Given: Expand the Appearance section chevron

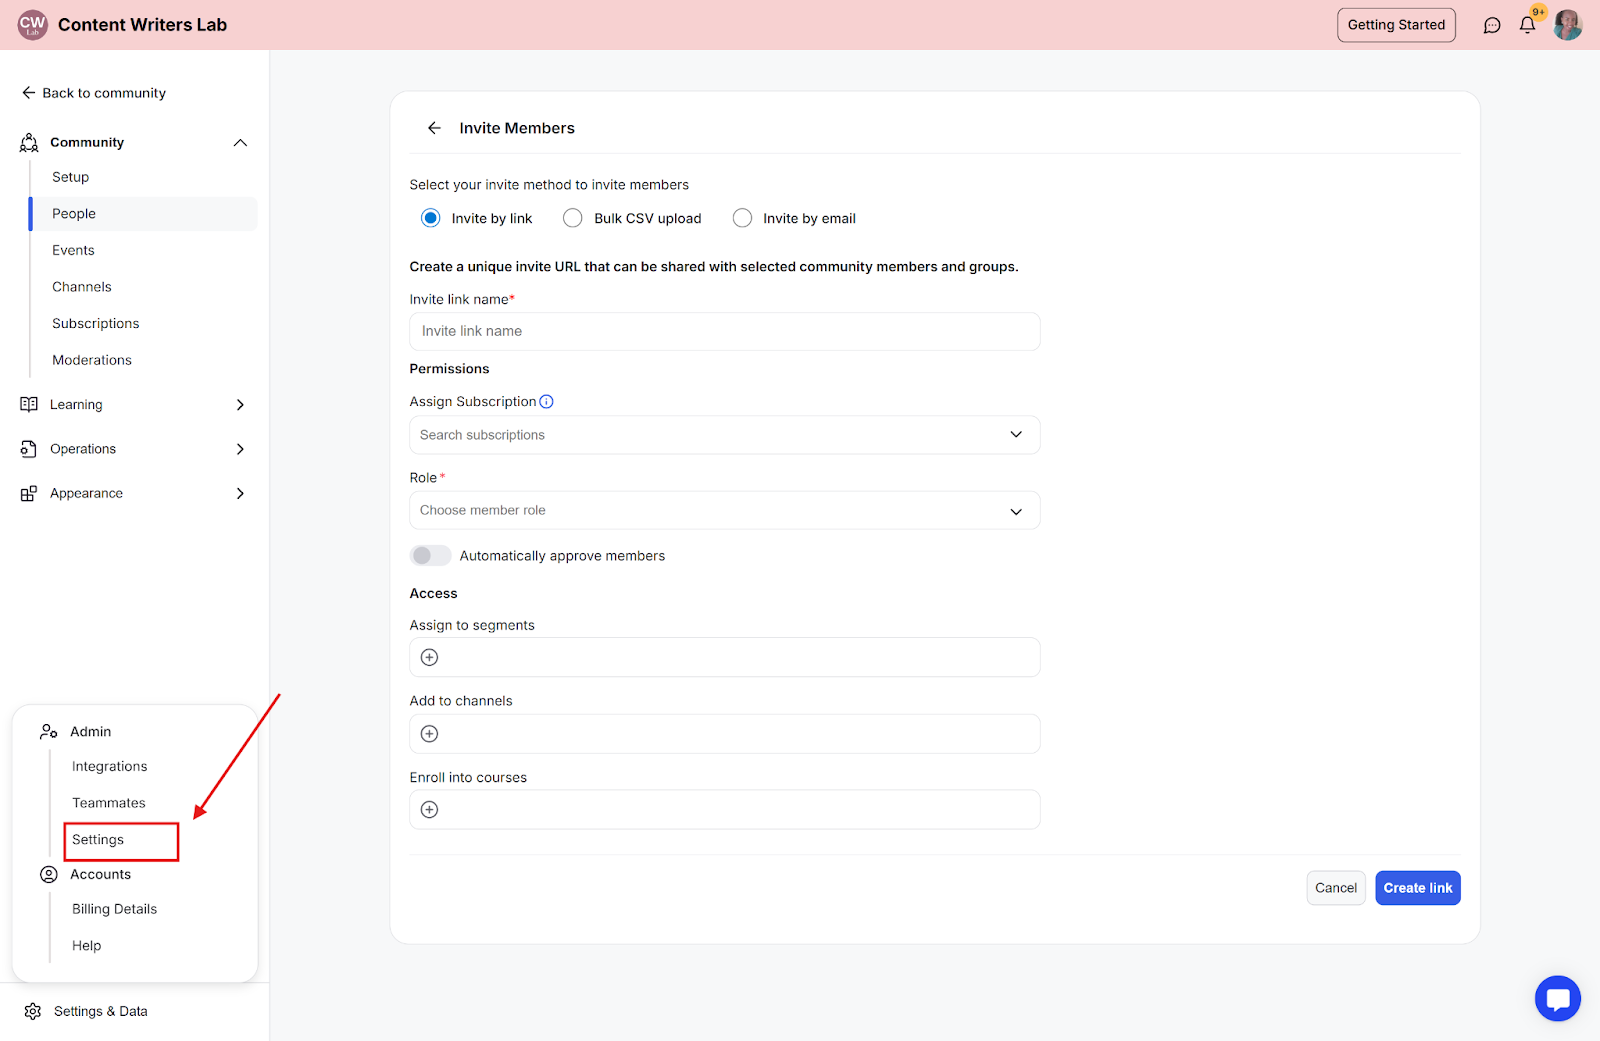Looking at the screenshot, I should click(x=240, y=493).
